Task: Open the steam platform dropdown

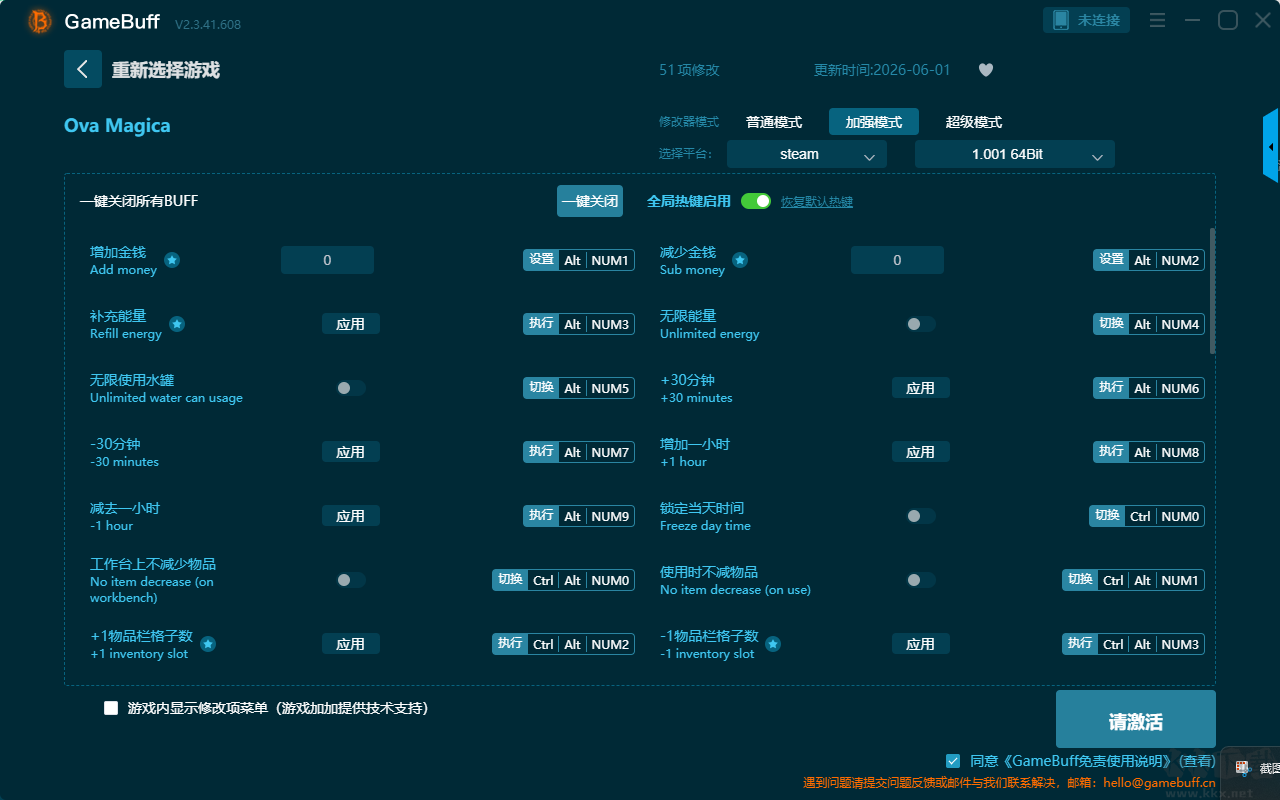Action: (x=807, y=154)
